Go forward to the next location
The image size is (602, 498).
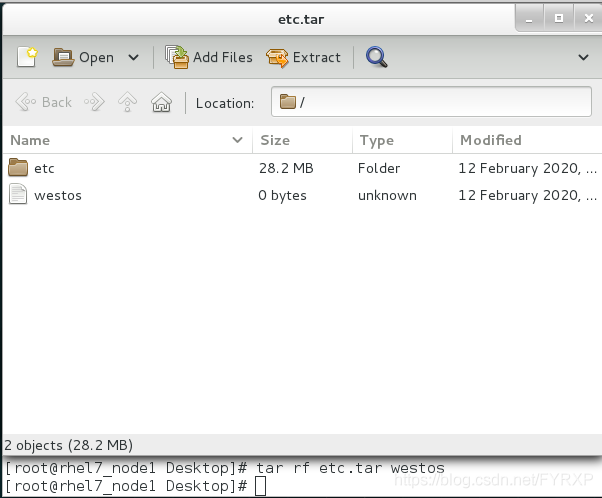click(x=94, y=102)
